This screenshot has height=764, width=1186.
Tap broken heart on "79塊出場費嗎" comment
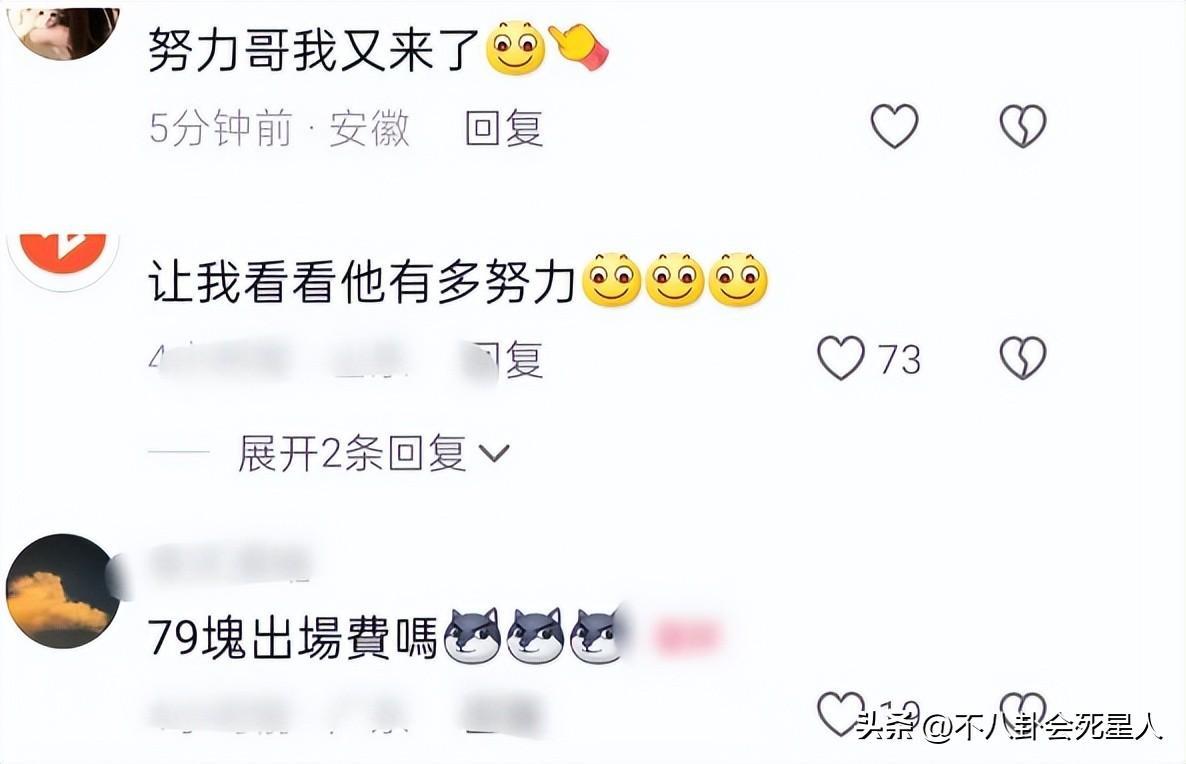[1023, 713]
